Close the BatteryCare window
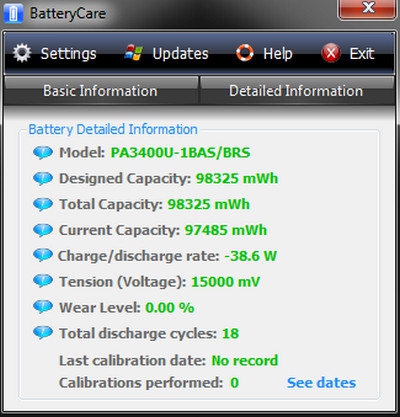The width and height of the screenshot is (400, 417). (x=368, y=8)
